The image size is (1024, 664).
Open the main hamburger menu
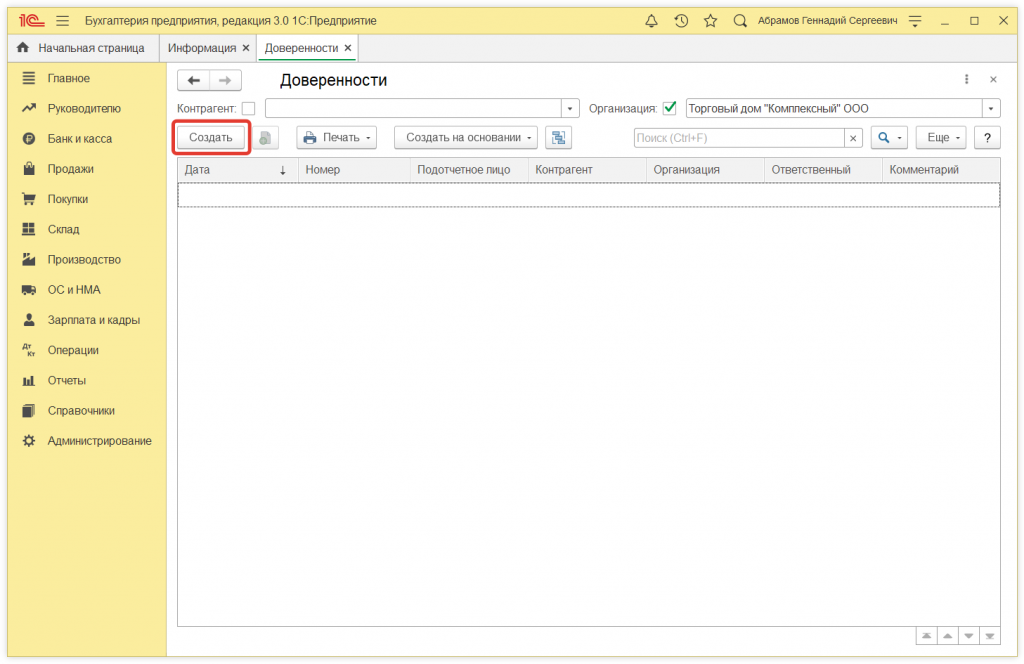point(63,20)
